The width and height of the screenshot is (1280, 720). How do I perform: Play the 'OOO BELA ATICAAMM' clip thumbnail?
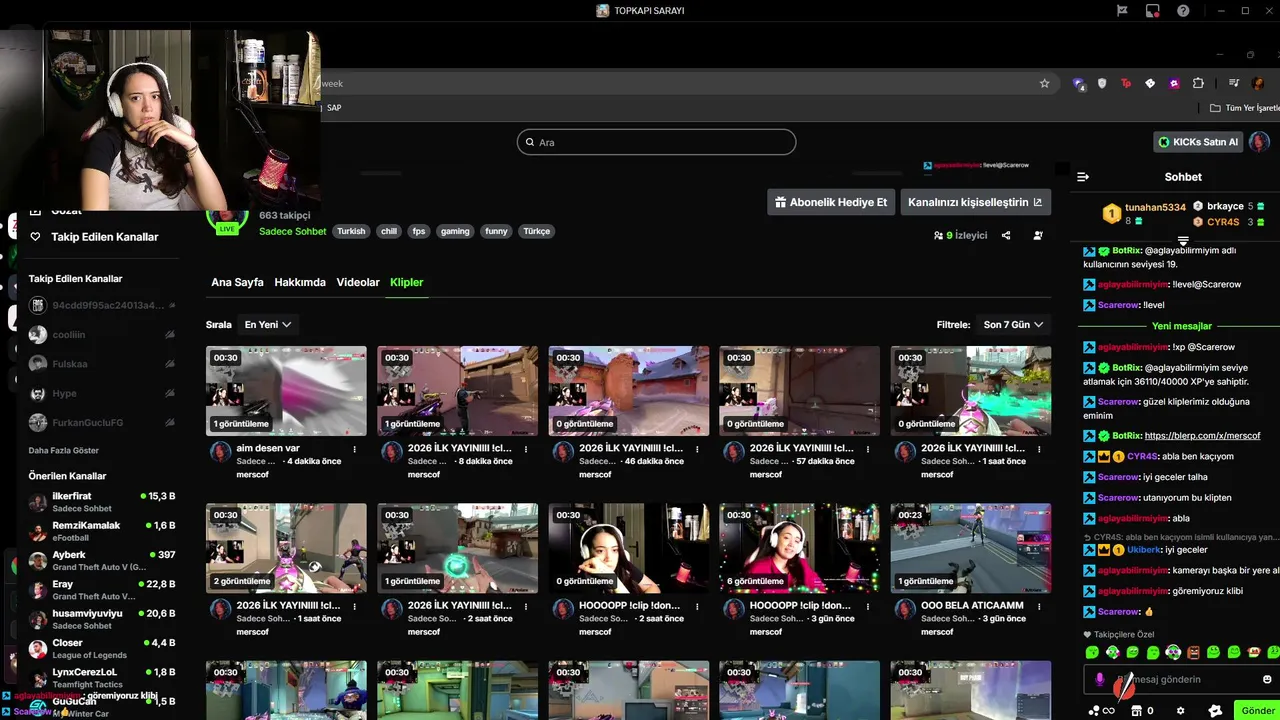click(970, 548)
